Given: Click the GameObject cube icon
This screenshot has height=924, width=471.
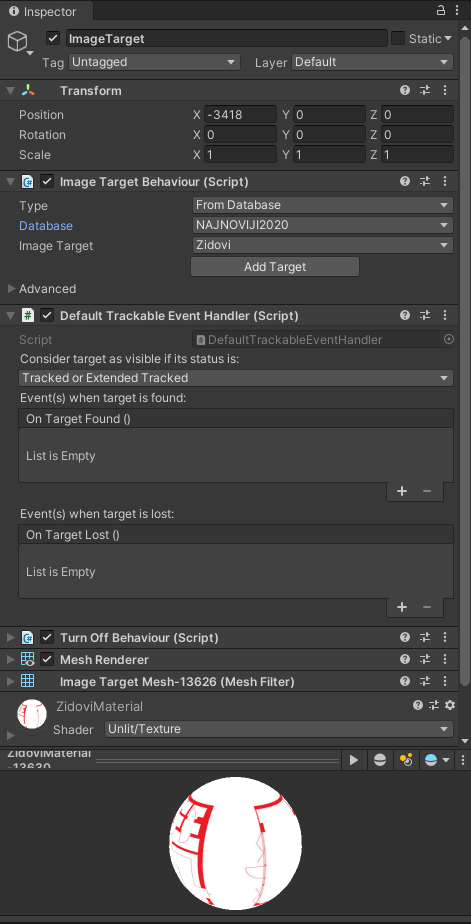Looking at the screenshot, I should point(18,41).
